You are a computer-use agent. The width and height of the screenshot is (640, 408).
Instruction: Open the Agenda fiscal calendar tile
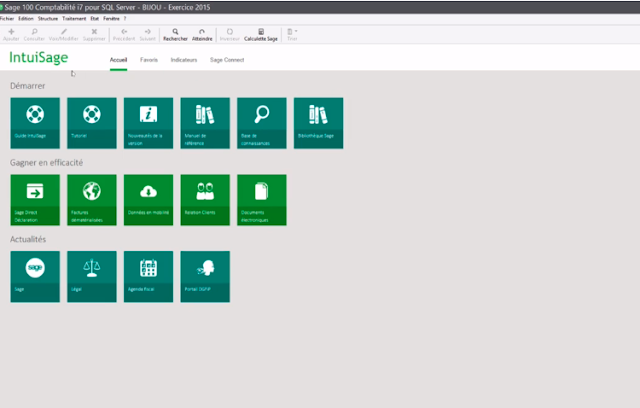[x=149, y=277]
